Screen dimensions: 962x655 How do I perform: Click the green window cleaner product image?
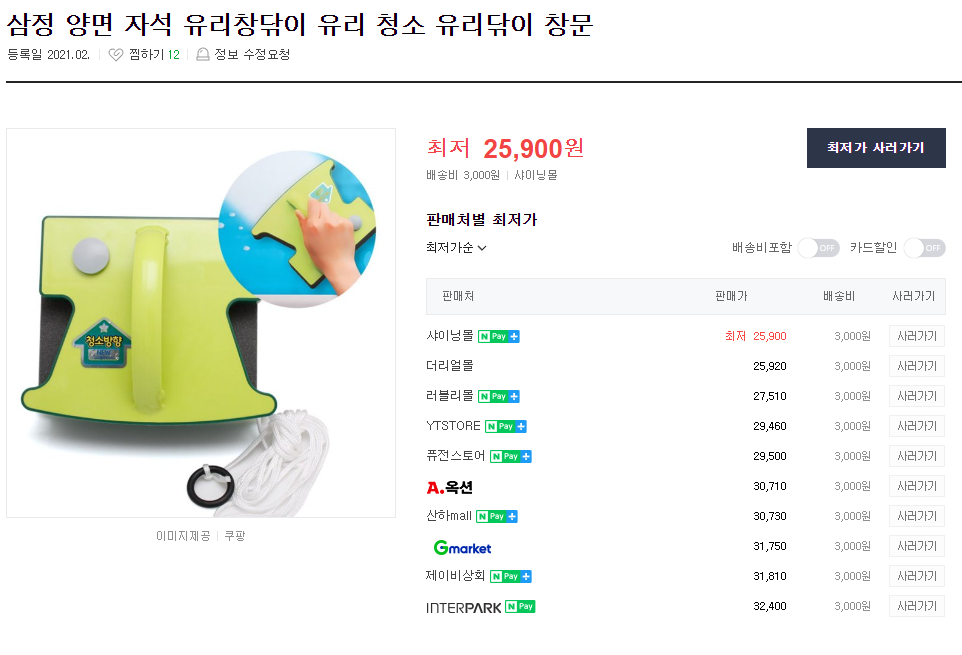[201, 323]
